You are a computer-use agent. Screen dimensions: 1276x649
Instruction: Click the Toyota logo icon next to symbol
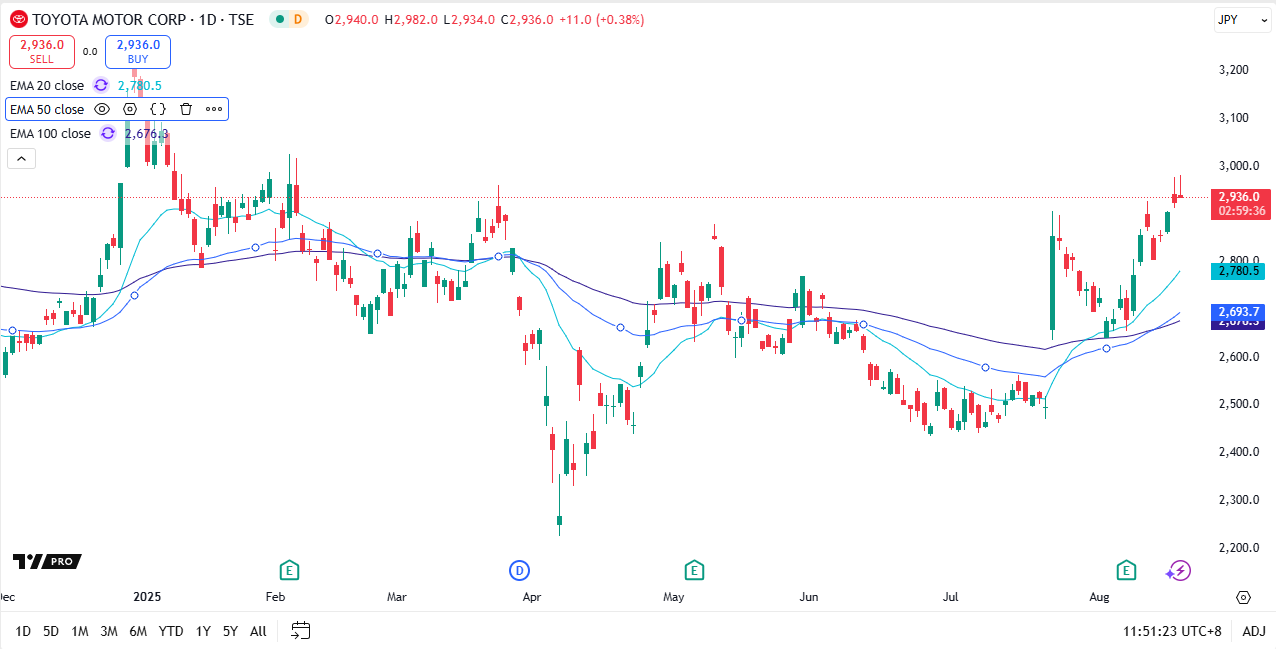click(19, 19)
